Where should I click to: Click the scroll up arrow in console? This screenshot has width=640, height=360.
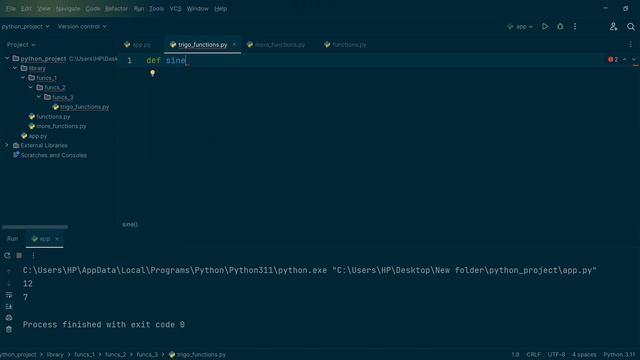click(x=9, y=271)
